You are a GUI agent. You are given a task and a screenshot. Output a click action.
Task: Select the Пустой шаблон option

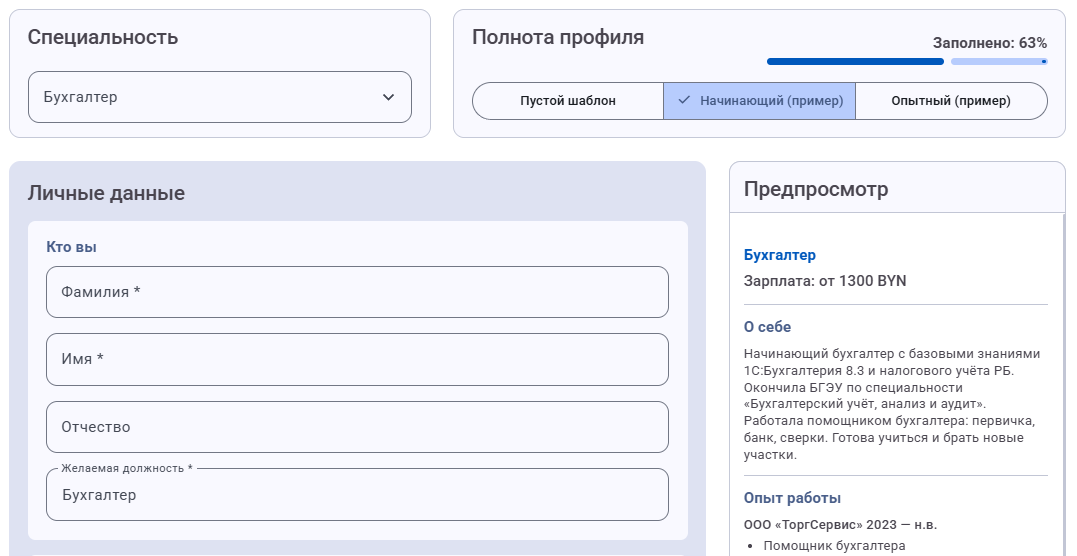point(567,101)
